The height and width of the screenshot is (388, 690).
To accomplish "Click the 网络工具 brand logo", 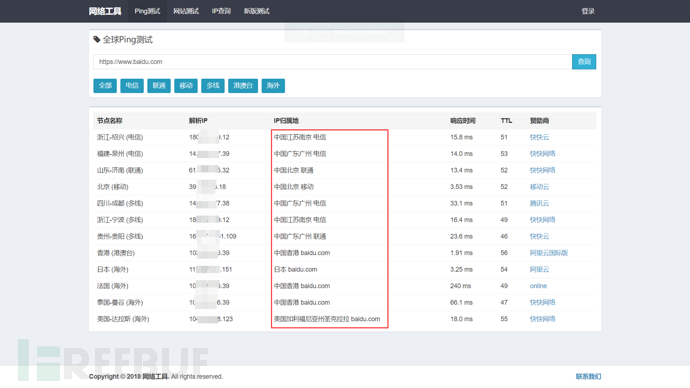I will coord(105,11).
